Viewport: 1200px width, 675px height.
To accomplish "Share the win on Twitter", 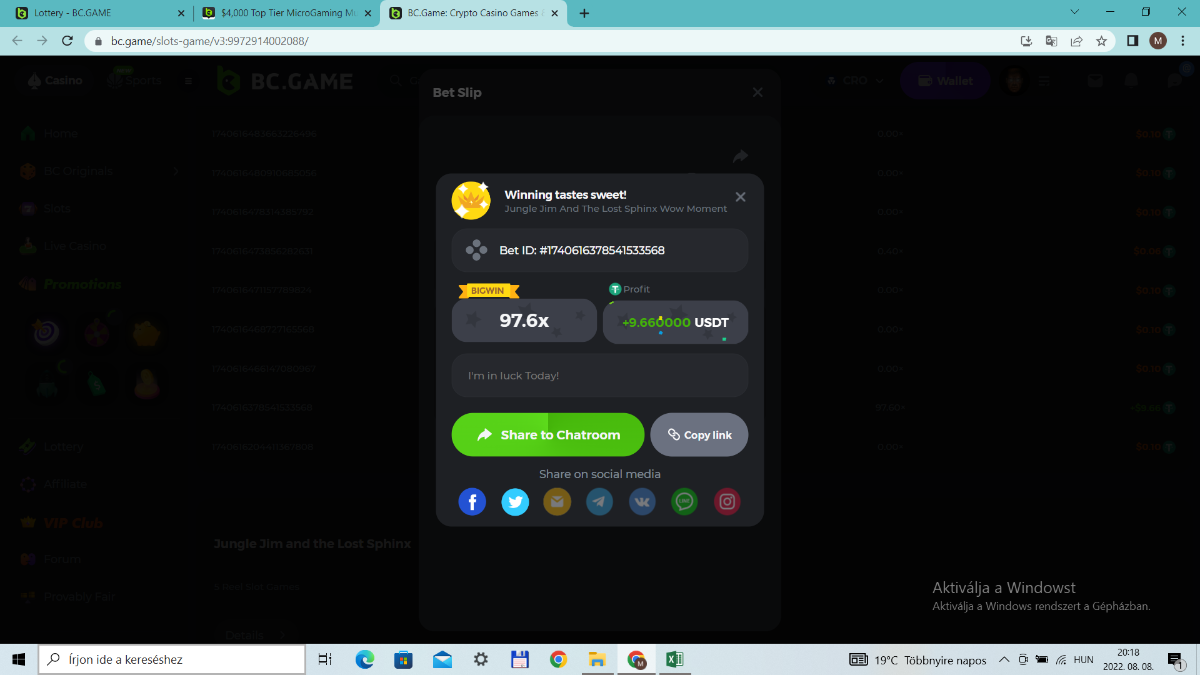I will tap(515, 501).
